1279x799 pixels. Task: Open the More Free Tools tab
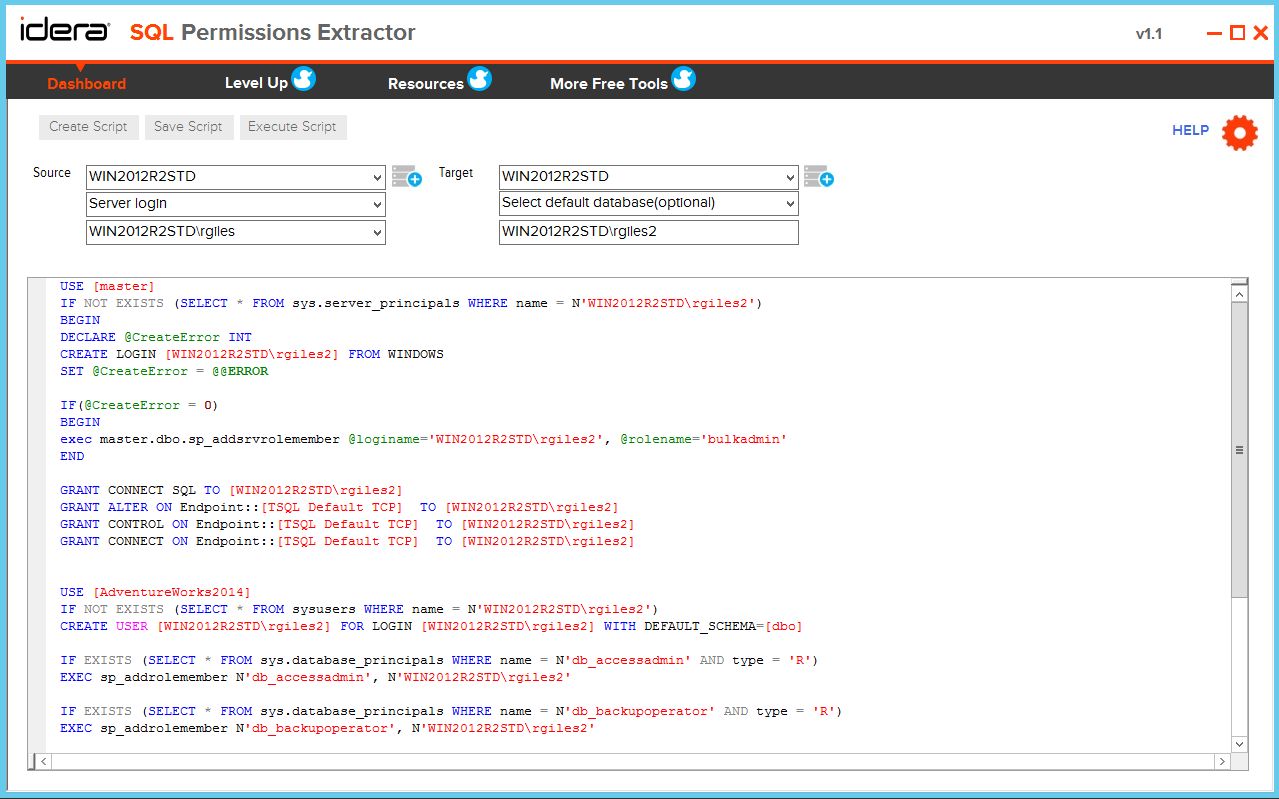tap(609, 84)
